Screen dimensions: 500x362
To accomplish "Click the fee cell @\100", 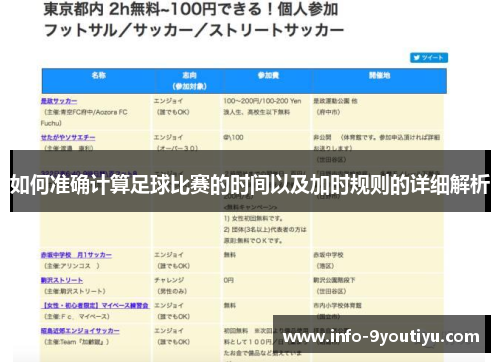I will pos(233,137).
